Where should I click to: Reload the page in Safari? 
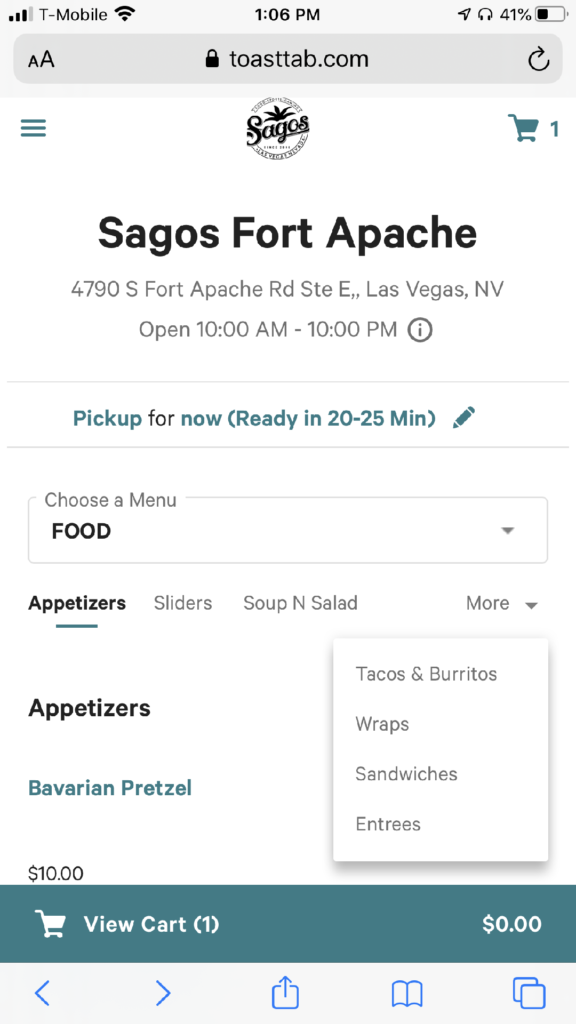click(538, 60)
